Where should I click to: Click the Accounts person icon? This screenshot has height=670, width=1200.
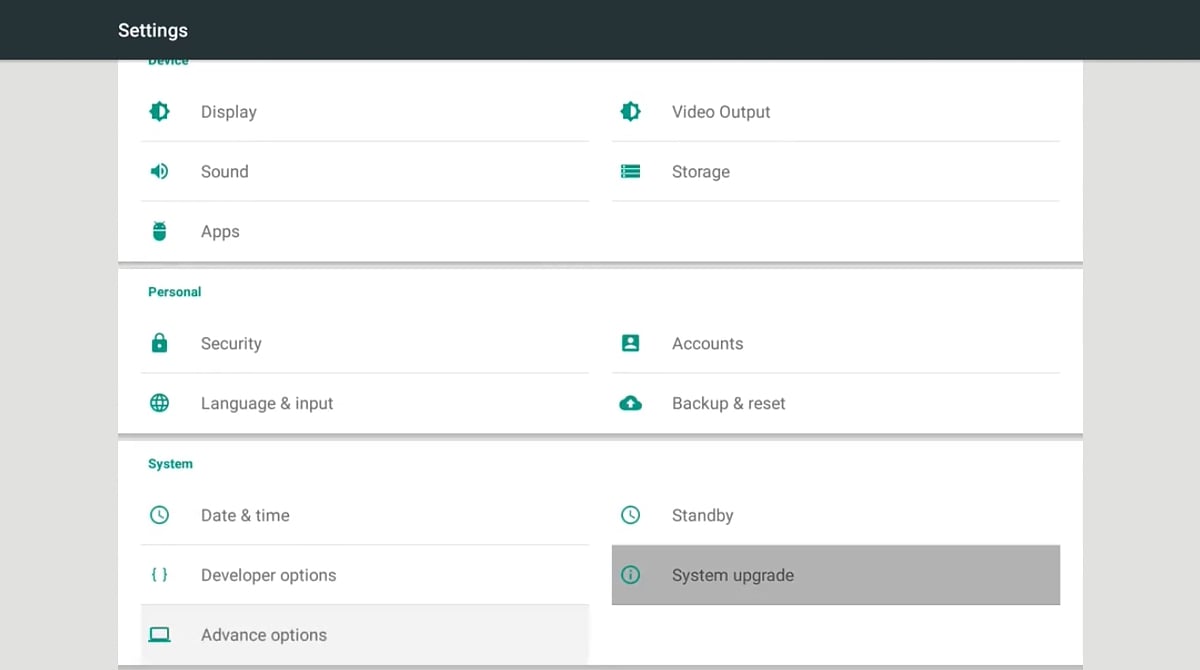pyautogui.click(x=630, y=344)
